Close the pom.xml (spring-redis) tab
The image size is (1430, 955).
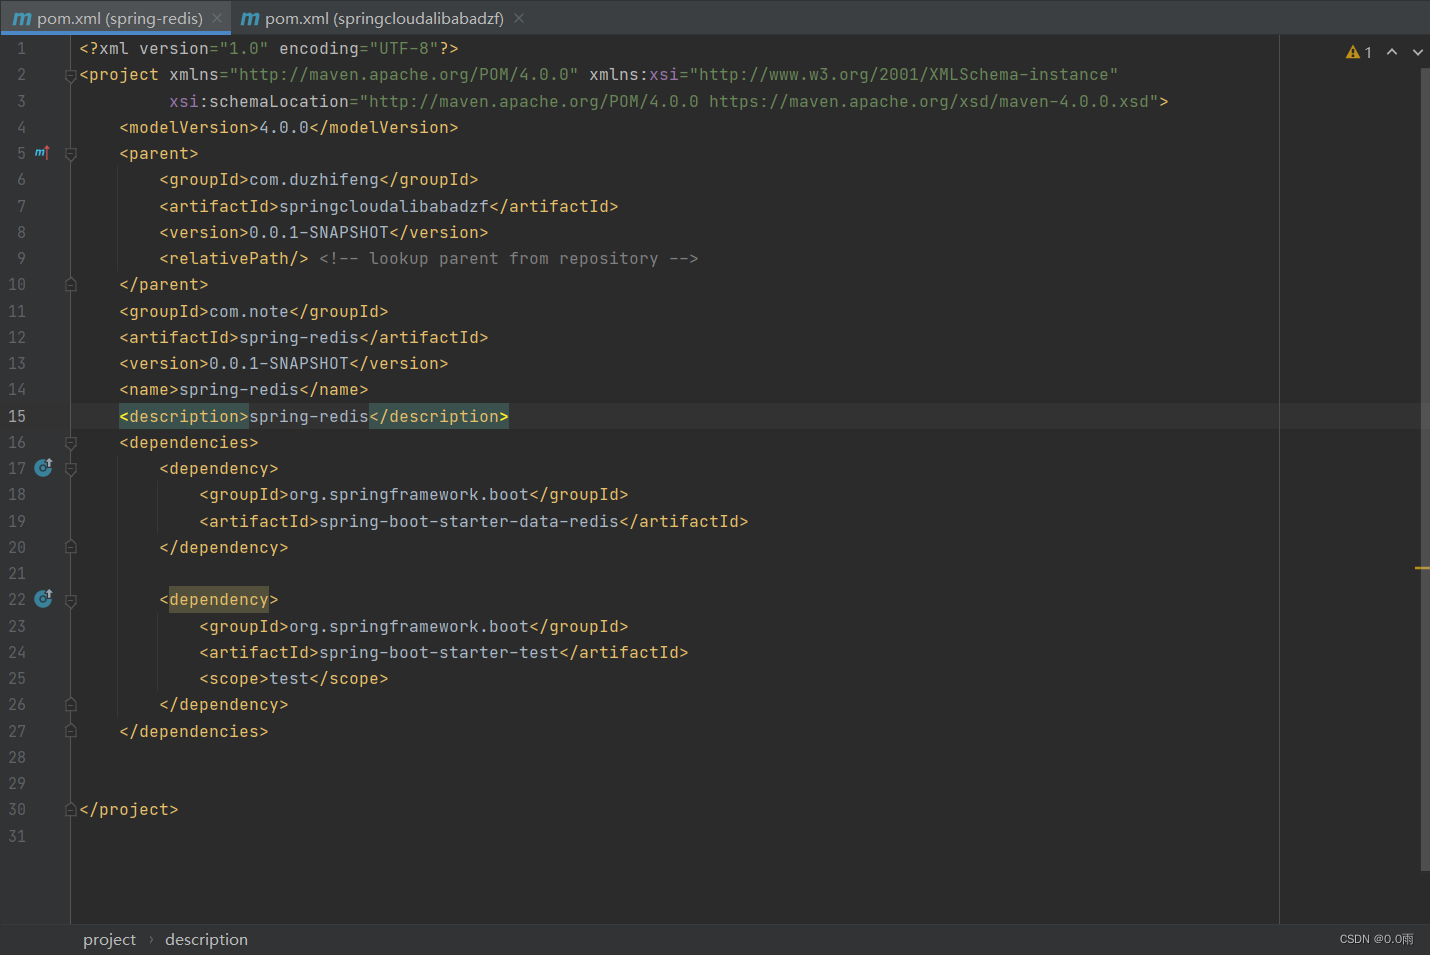(216, 17)
